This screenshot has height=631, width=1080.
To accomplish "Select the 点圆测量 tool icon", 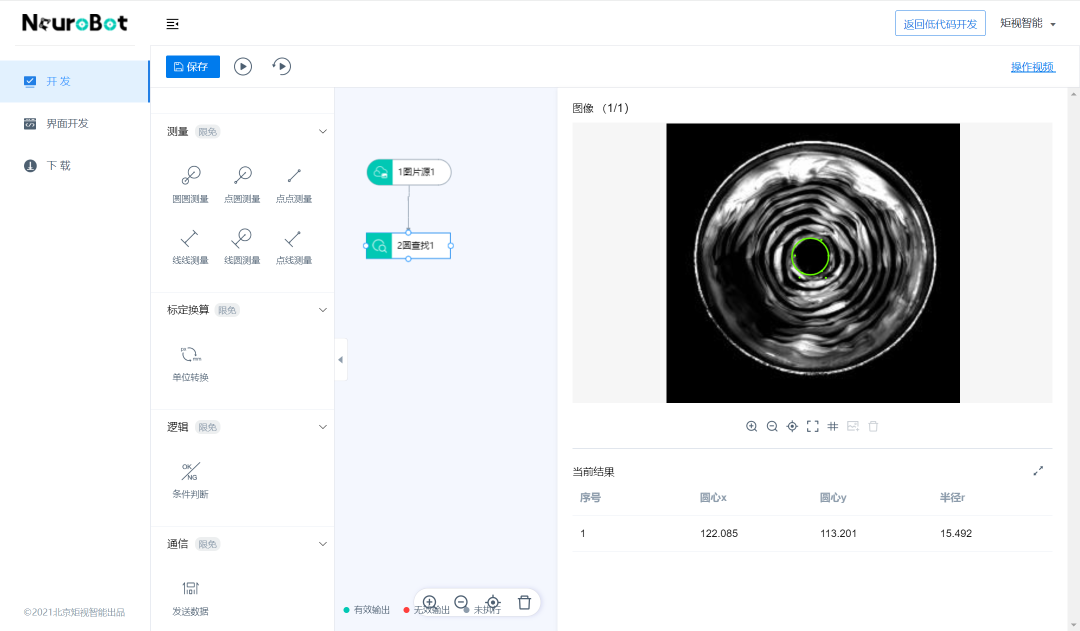I will (x=242, y=177).
